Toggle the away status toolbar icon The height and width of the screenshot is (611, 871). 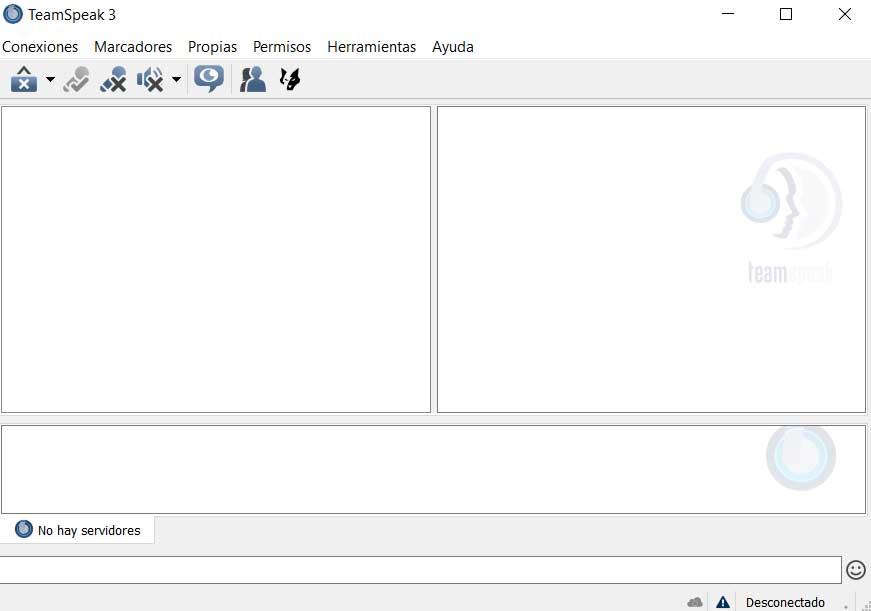76,79
